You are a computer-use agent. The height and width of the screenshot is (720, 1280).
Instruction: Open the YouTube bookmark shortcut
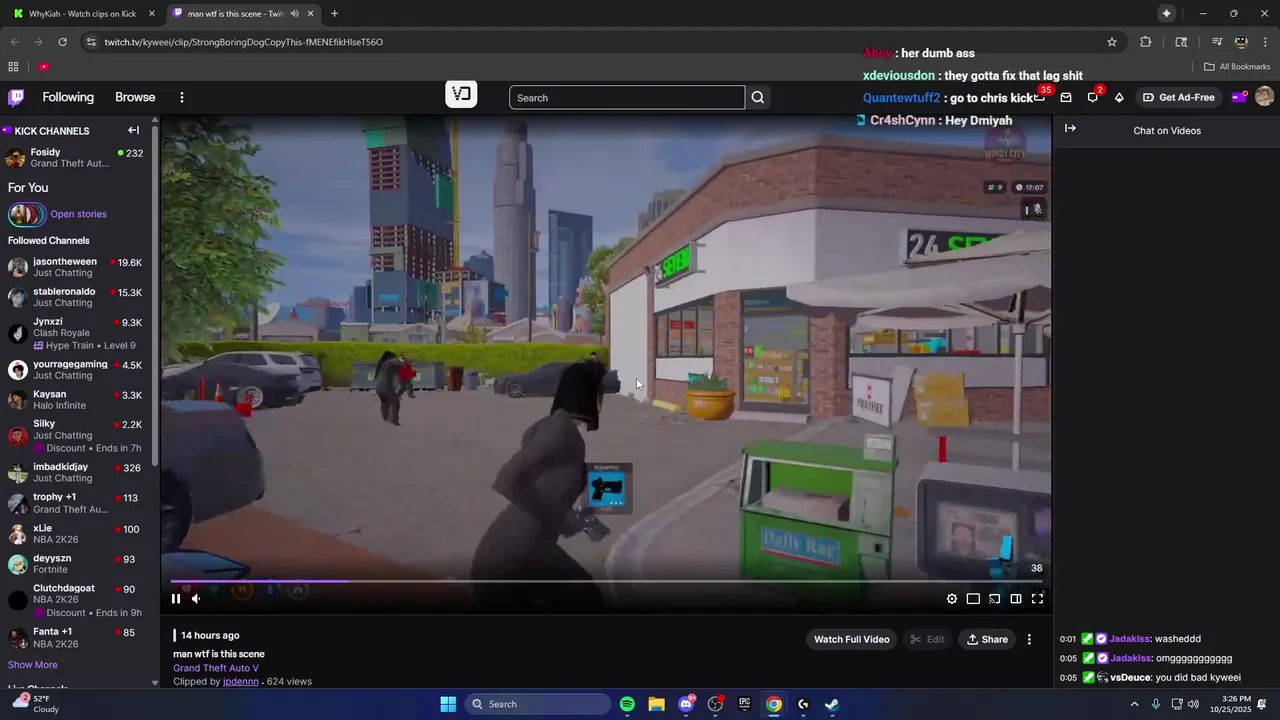[x=44, y=67]
